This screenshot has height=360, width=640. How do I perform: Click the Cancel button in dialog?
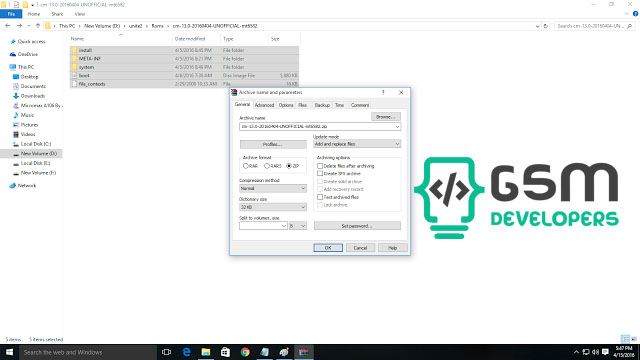pyautogui.click(x=360, y=248)
